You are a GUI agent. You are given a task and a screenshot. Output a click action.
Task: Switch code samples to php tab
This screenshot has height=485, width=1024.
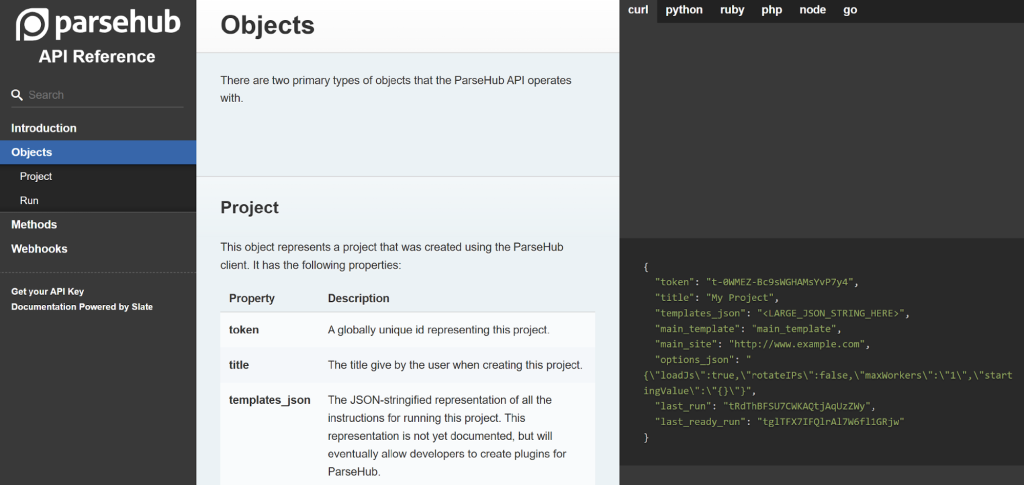pyautogui.click(x=772, y=10)
